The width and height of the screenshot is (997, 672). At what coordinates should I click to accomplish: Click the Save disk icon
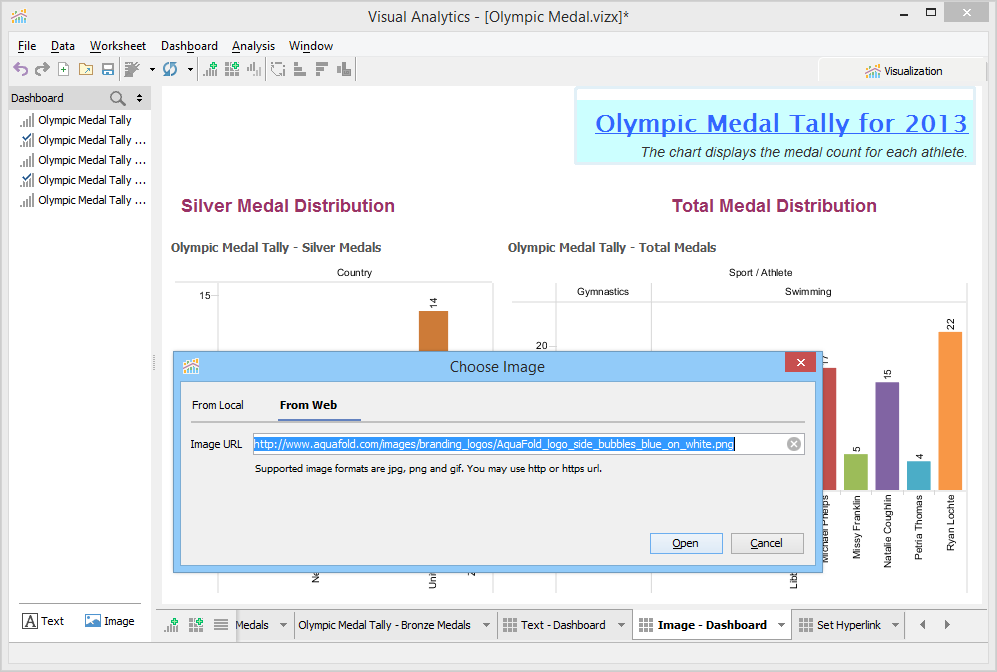pyautogui.click(x=107, y=69)
